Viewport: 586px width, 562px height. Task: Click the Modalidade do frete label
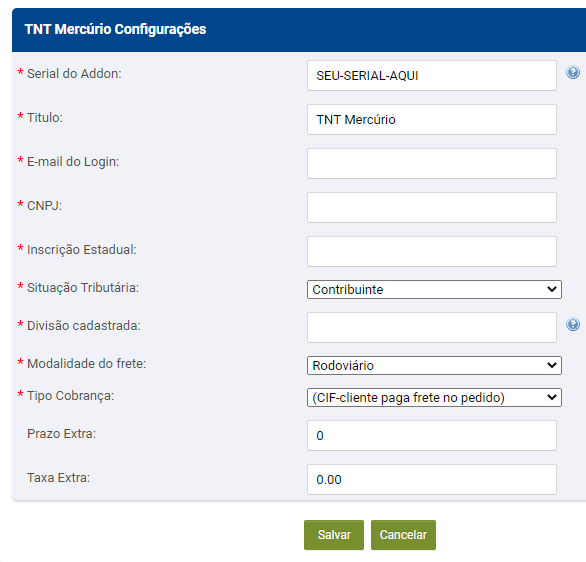coord(86,364)
